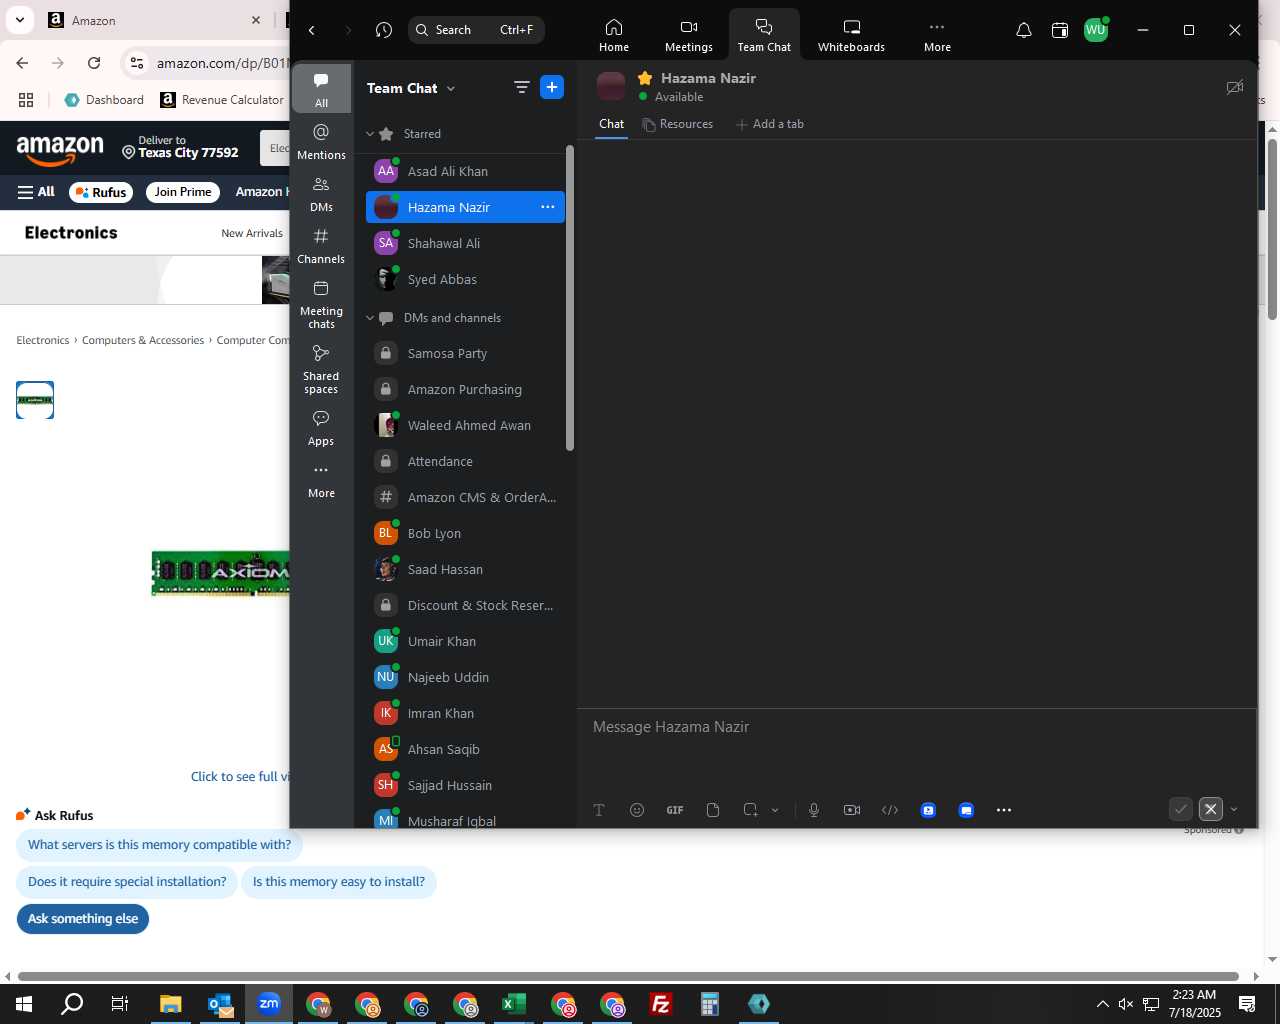Click chat list vertical scrollbar
Screen dimensions: 1280x1024
click(x=570, y=298)
